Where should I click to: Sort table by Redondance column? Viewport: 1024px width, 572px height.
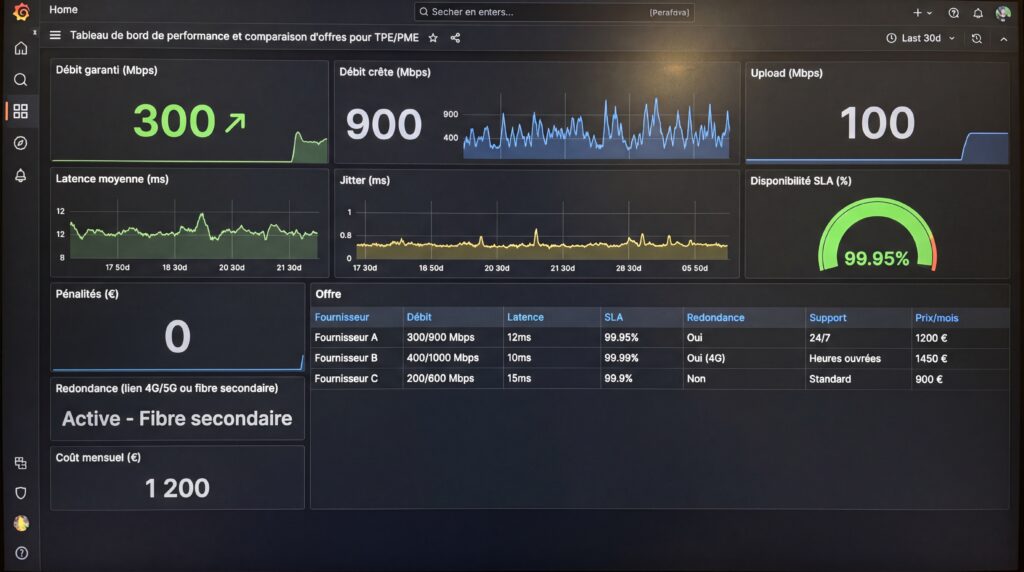coord(715,318)
